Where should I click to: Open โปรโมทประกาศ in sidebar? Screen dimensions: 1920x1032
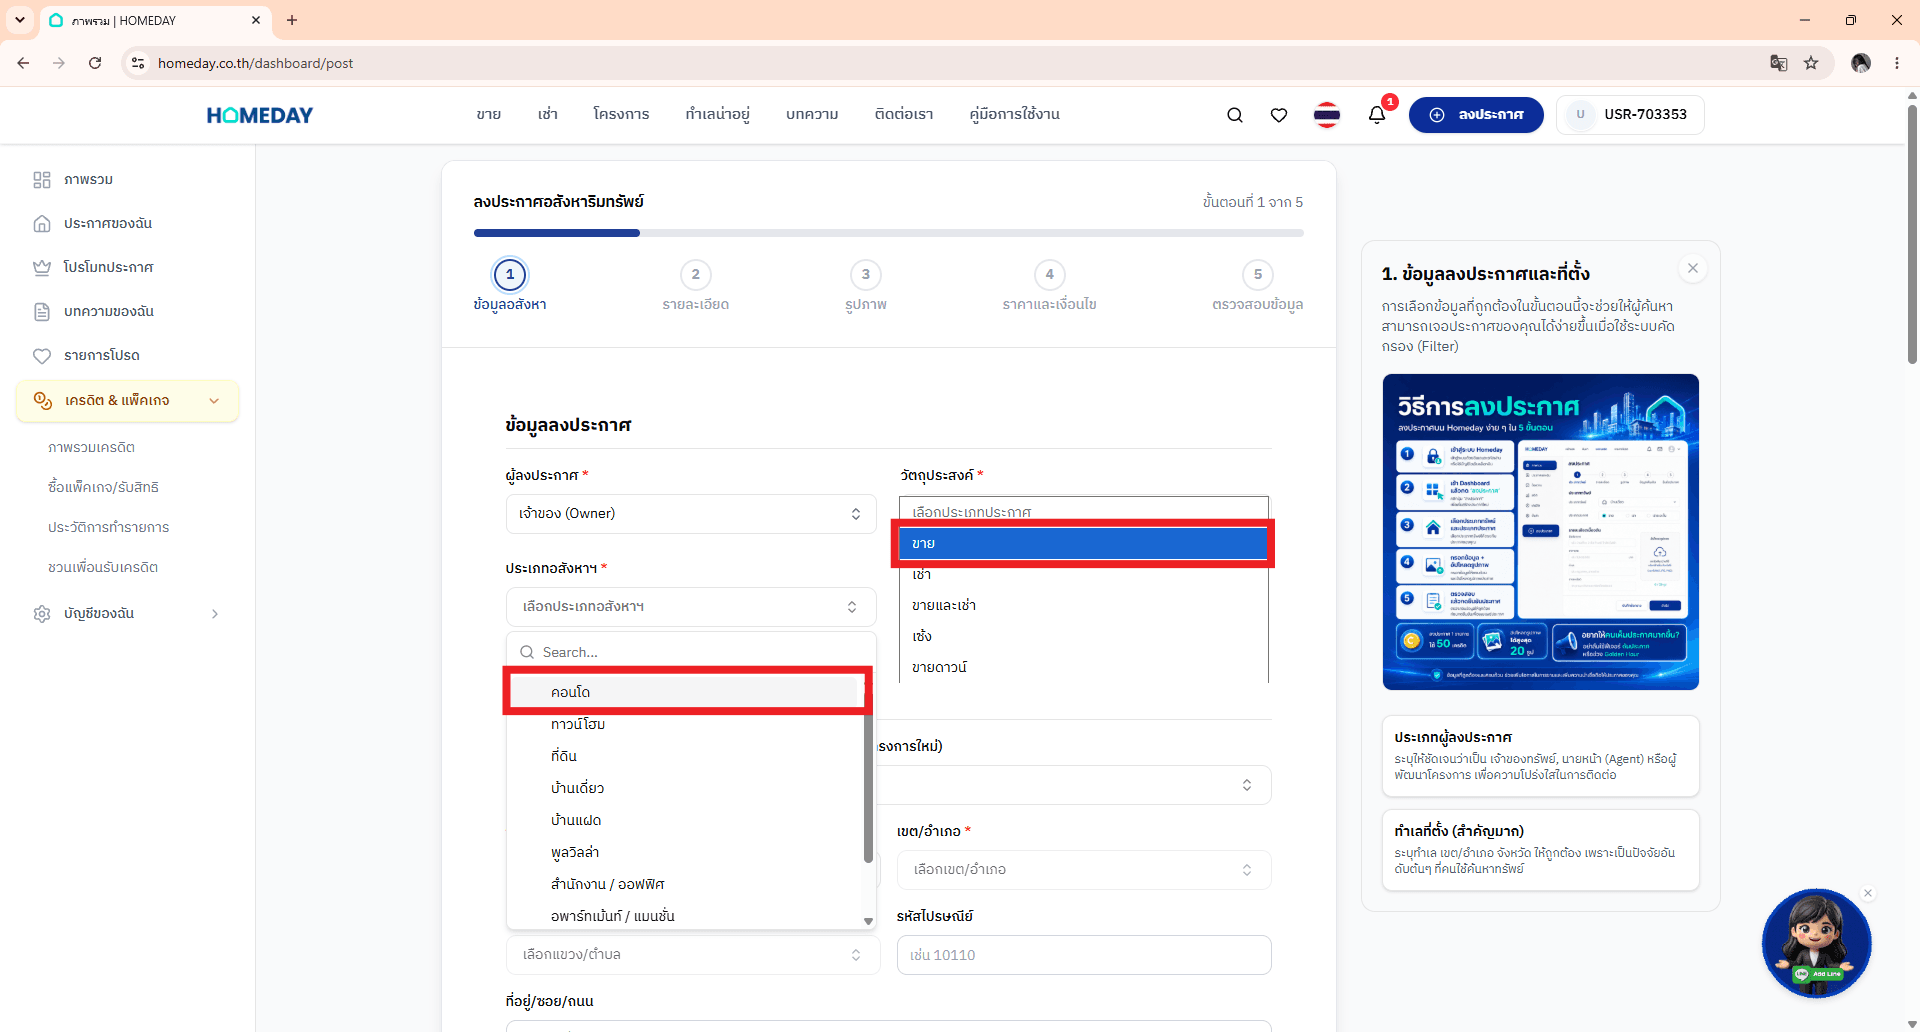click(x=108, y=268)
